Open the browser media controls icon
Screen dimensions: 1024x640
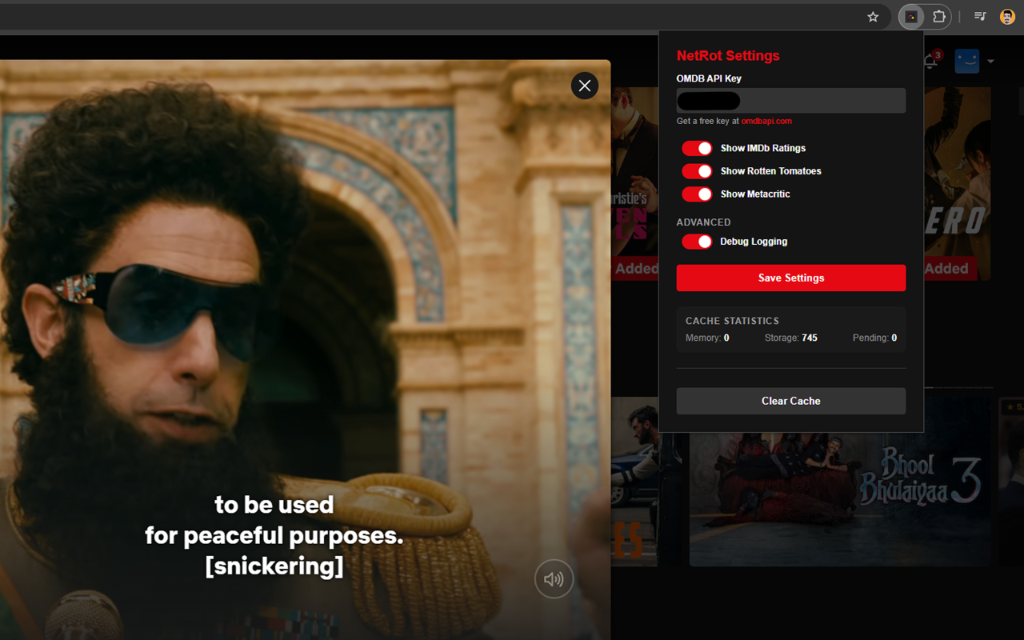(979, 16)
